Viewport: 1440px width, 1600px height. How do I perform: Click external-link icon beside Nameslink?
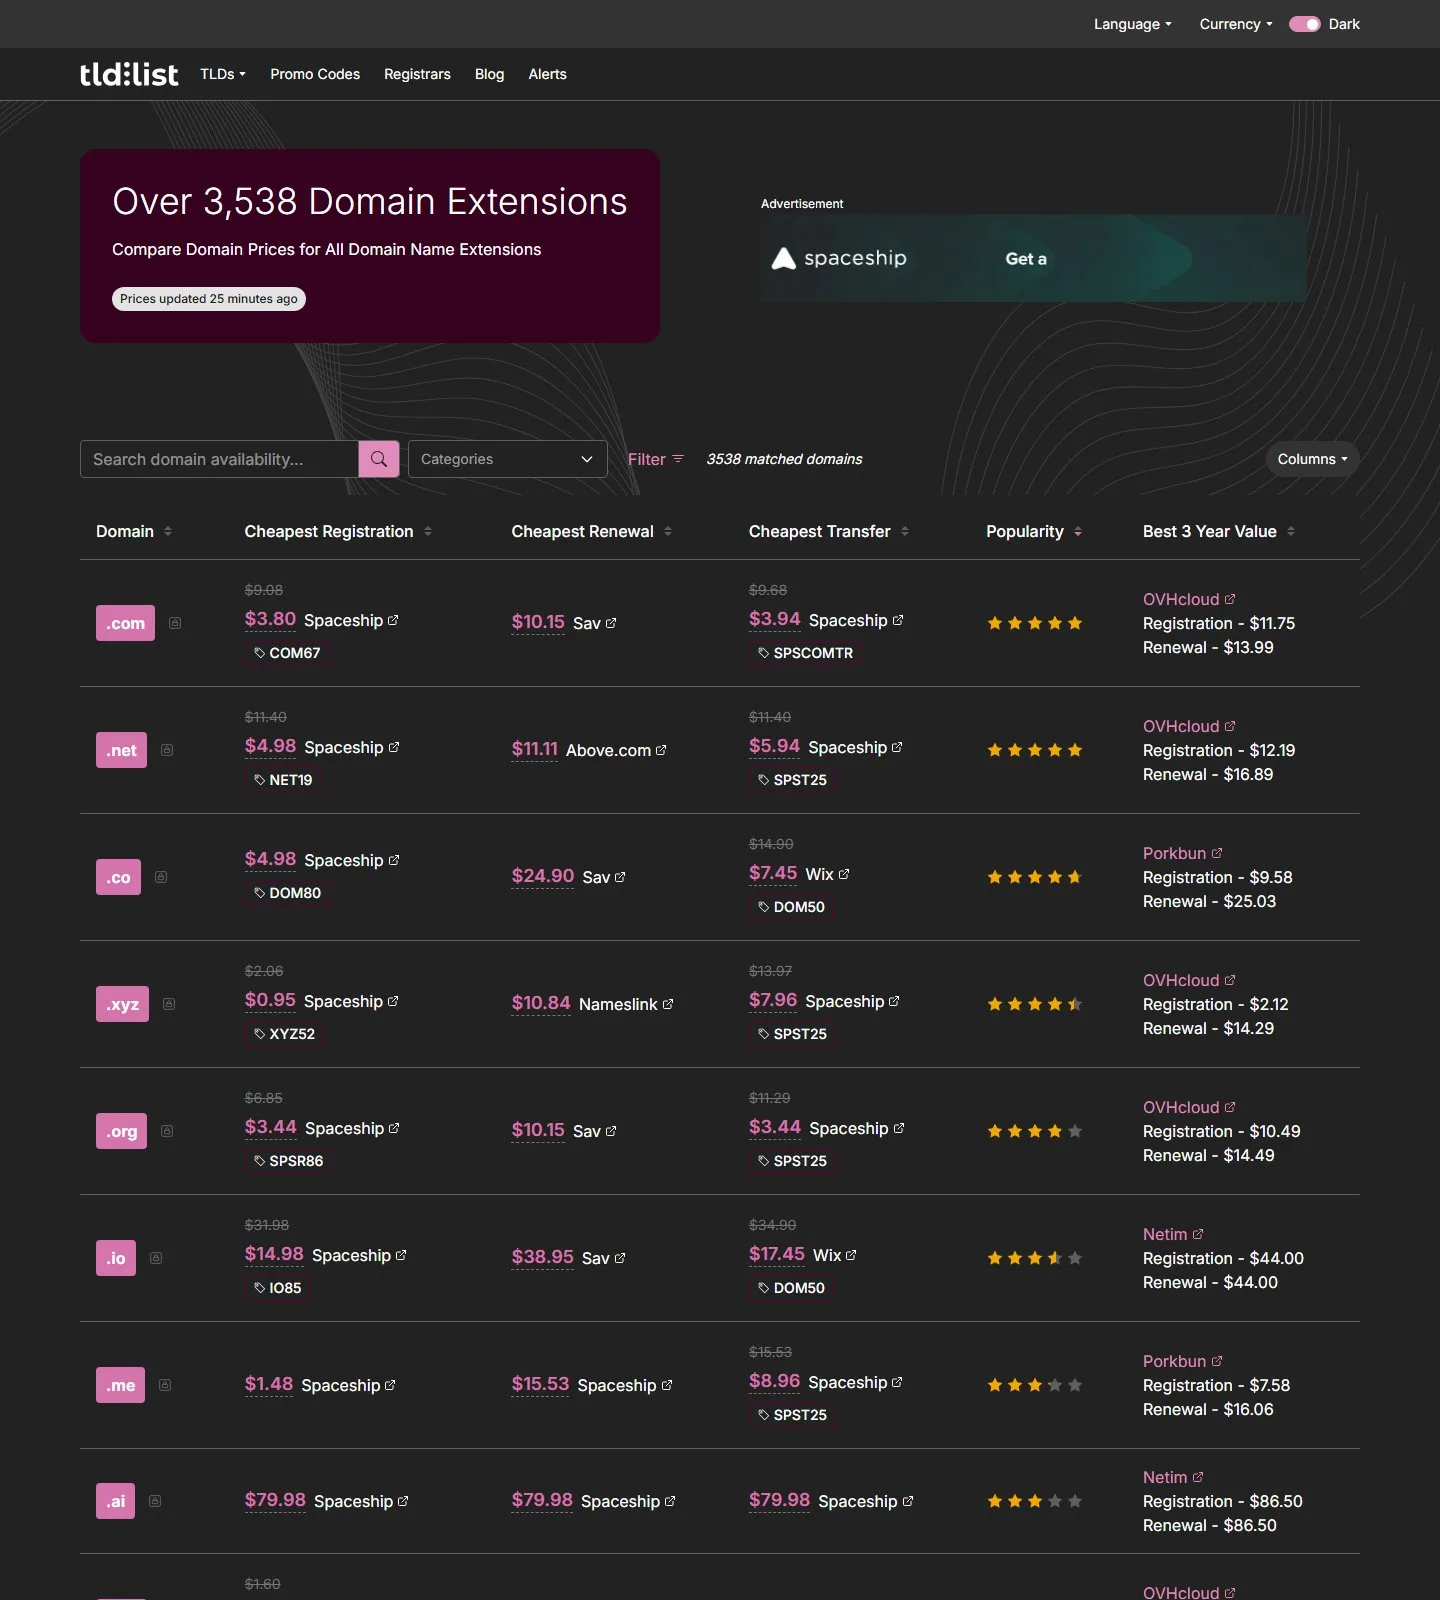click(x=668, y=1004)
